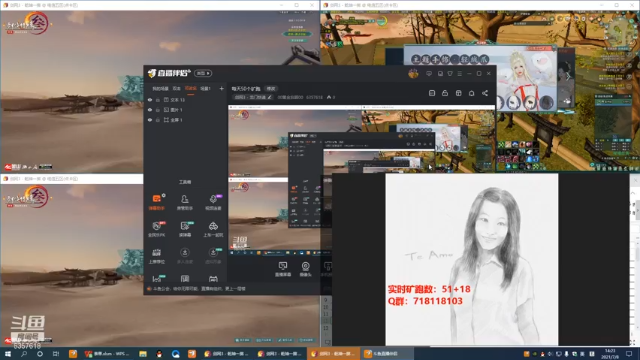Hide the 文本 13 source layer
Screen dimensions: 640x360
(x=150, y=100)
